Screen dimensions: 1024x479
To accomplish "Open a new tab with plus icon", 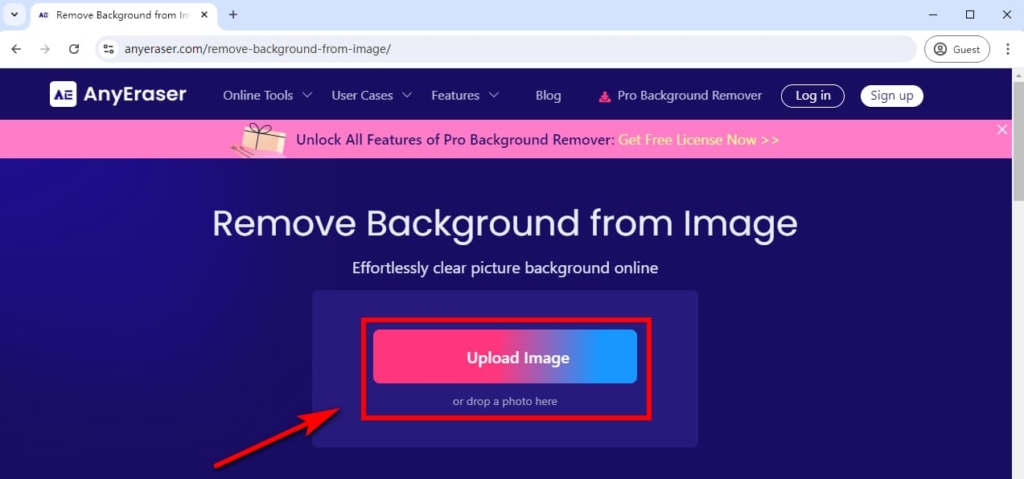I will (233, 15).
